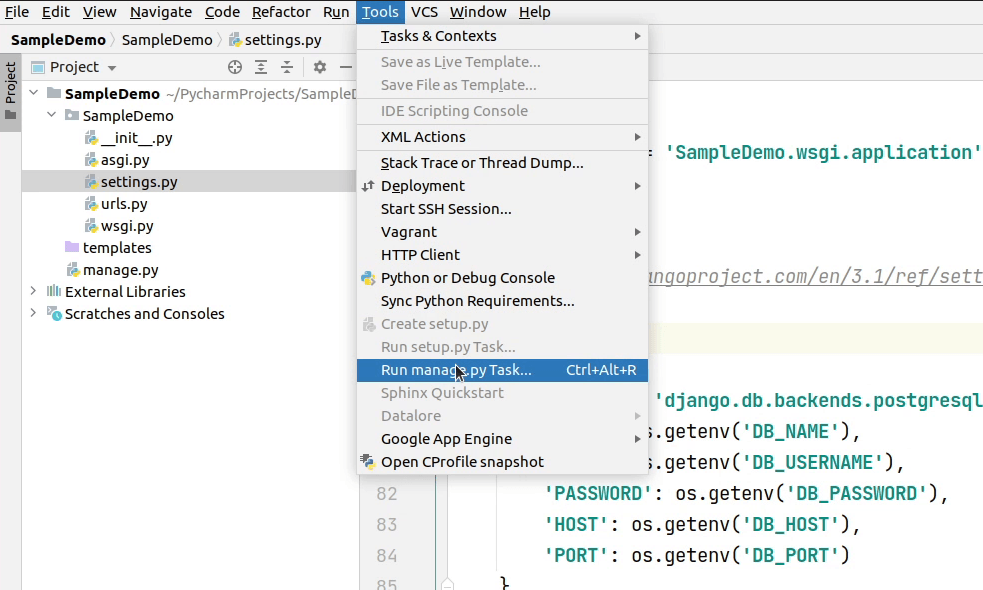Image resolution: width=983 pixels, height=590 pixels.
Task: Collapse the SampleDemo project root node
Action: coord(33,93)
